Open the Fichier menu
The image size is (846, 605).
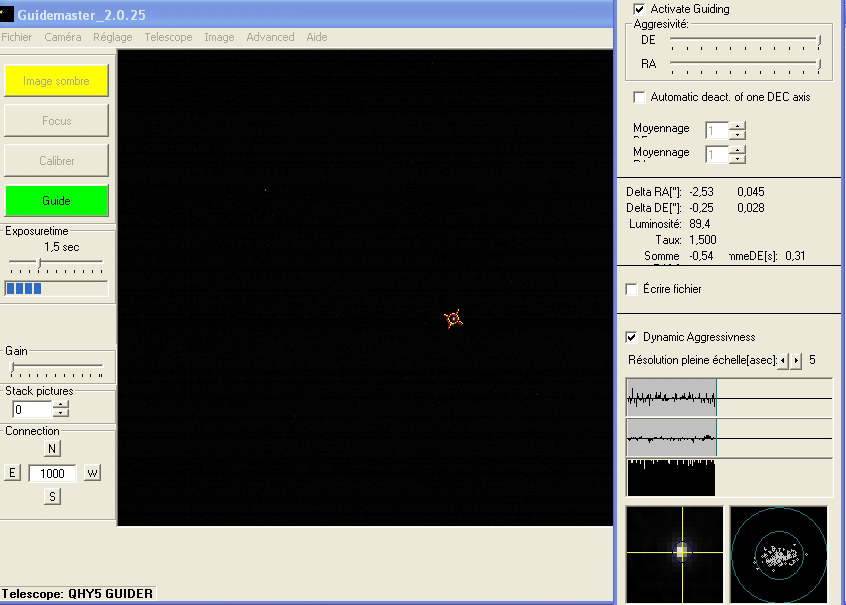pyautogui.click(x=16, y=37)
